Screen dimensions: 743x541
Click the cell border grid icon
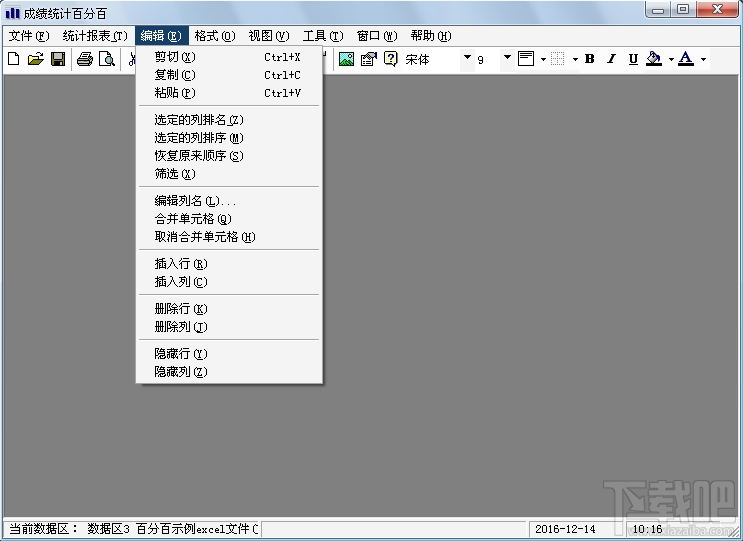[x=558, y=59]
